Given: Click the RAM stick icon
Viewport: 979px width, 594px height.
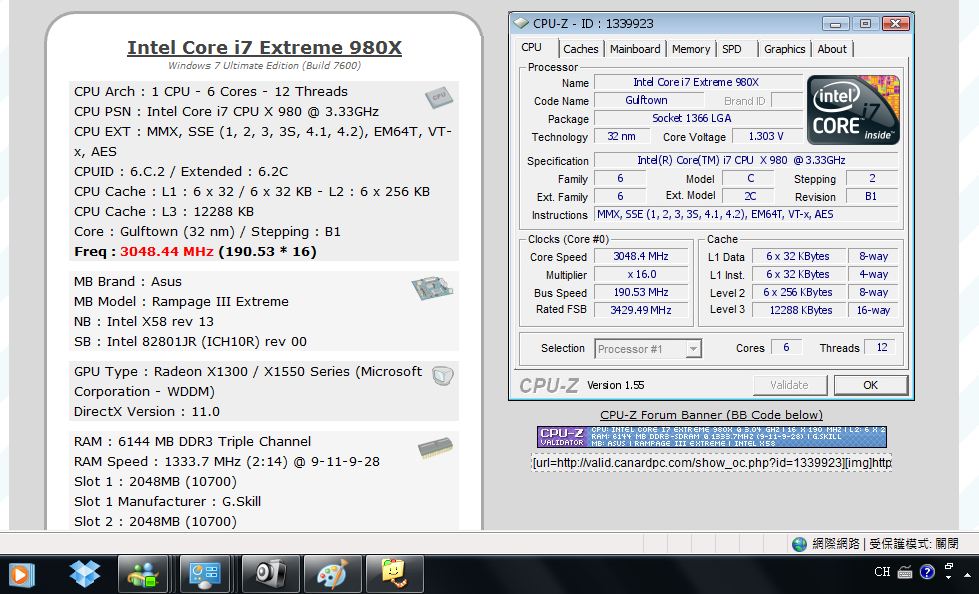Looking at the screenshot, I should (x=435, y=447).
